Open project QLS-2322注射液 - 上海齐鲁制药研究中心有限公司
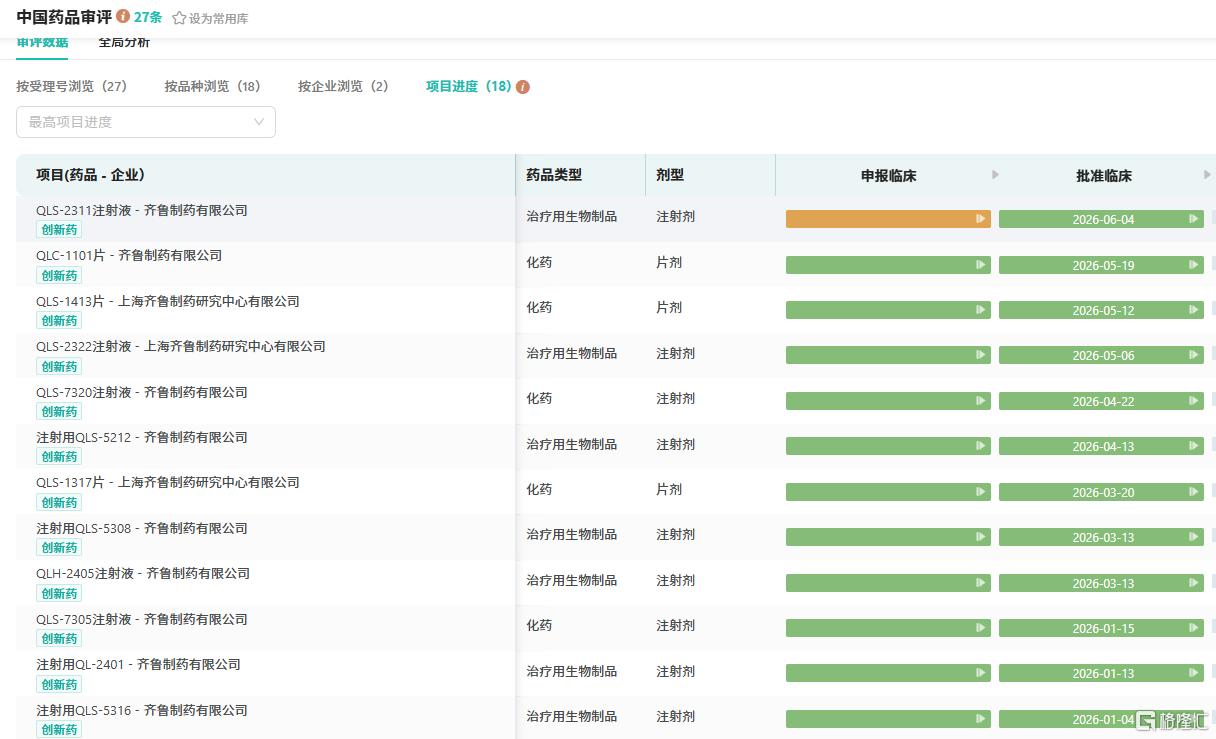The image size is (1216, 739). pos(181,347)
